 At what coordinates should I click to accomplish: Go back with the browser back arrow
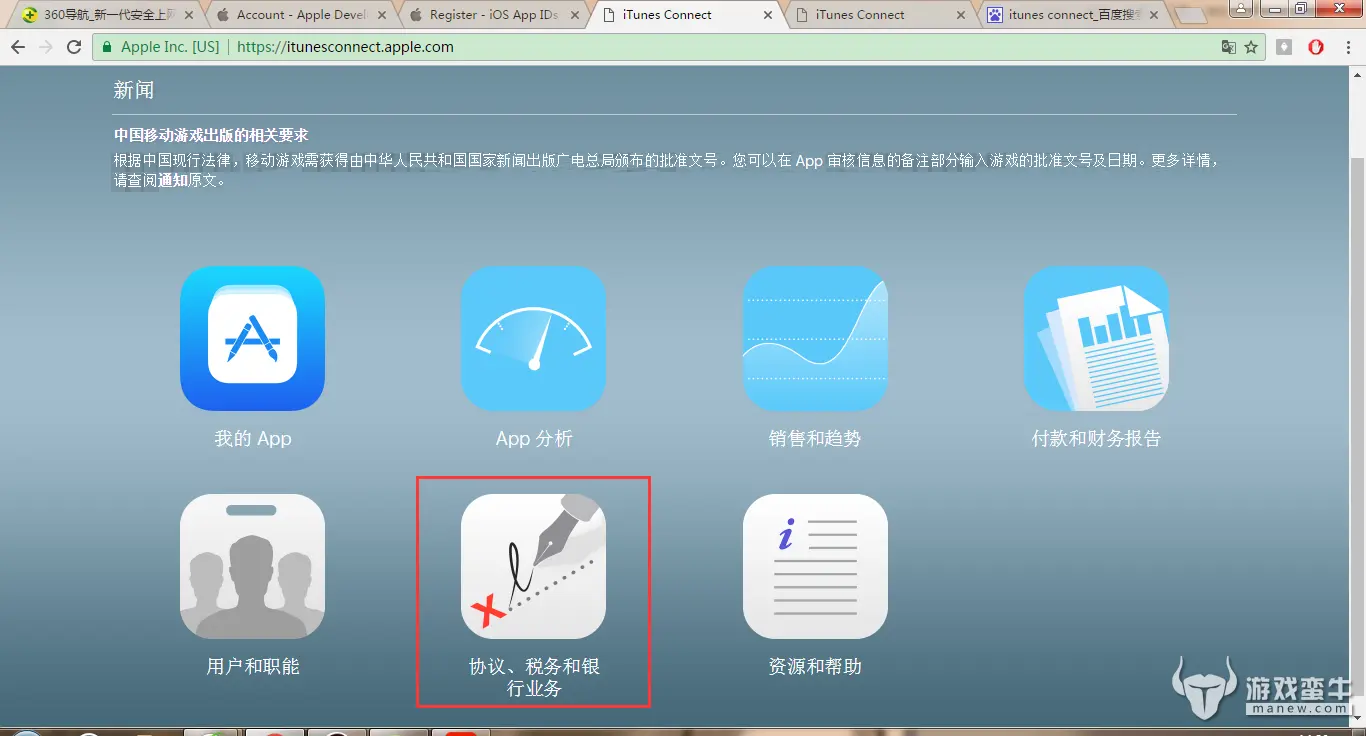click(18, 47)
